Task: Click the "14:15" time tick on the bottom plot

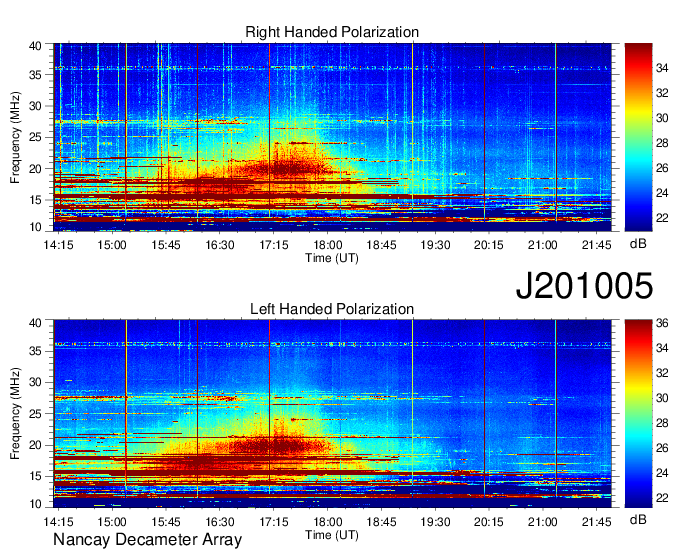Action: [59, 522]
